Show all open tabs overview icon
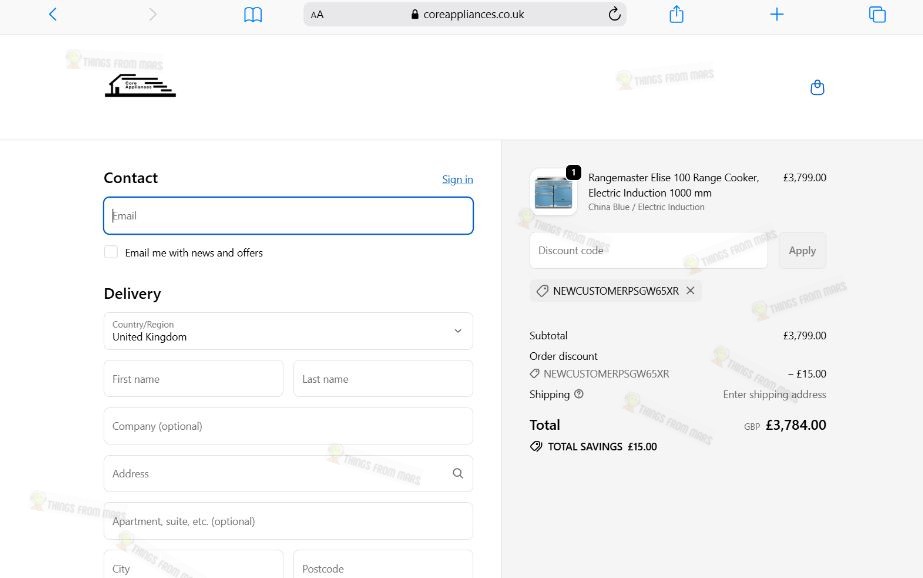The width and height of the screenshot is (923, 578). [x=877, y=14]
